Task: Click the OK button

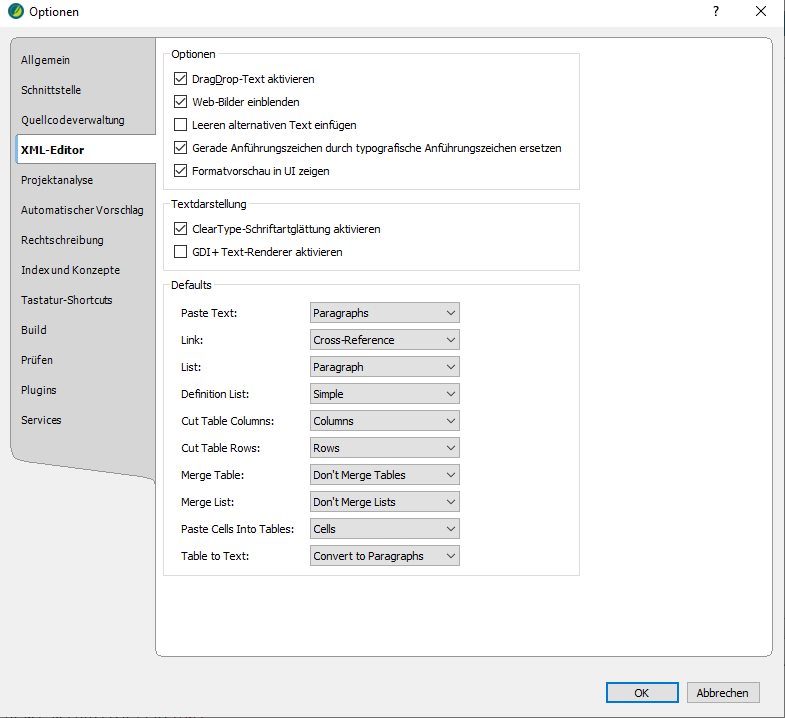Action: [641, 692]
